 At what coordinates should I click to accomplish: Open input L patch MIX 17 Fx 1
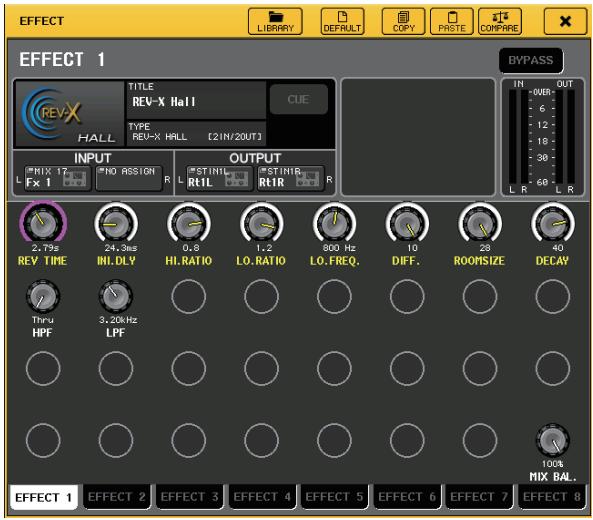57,178
